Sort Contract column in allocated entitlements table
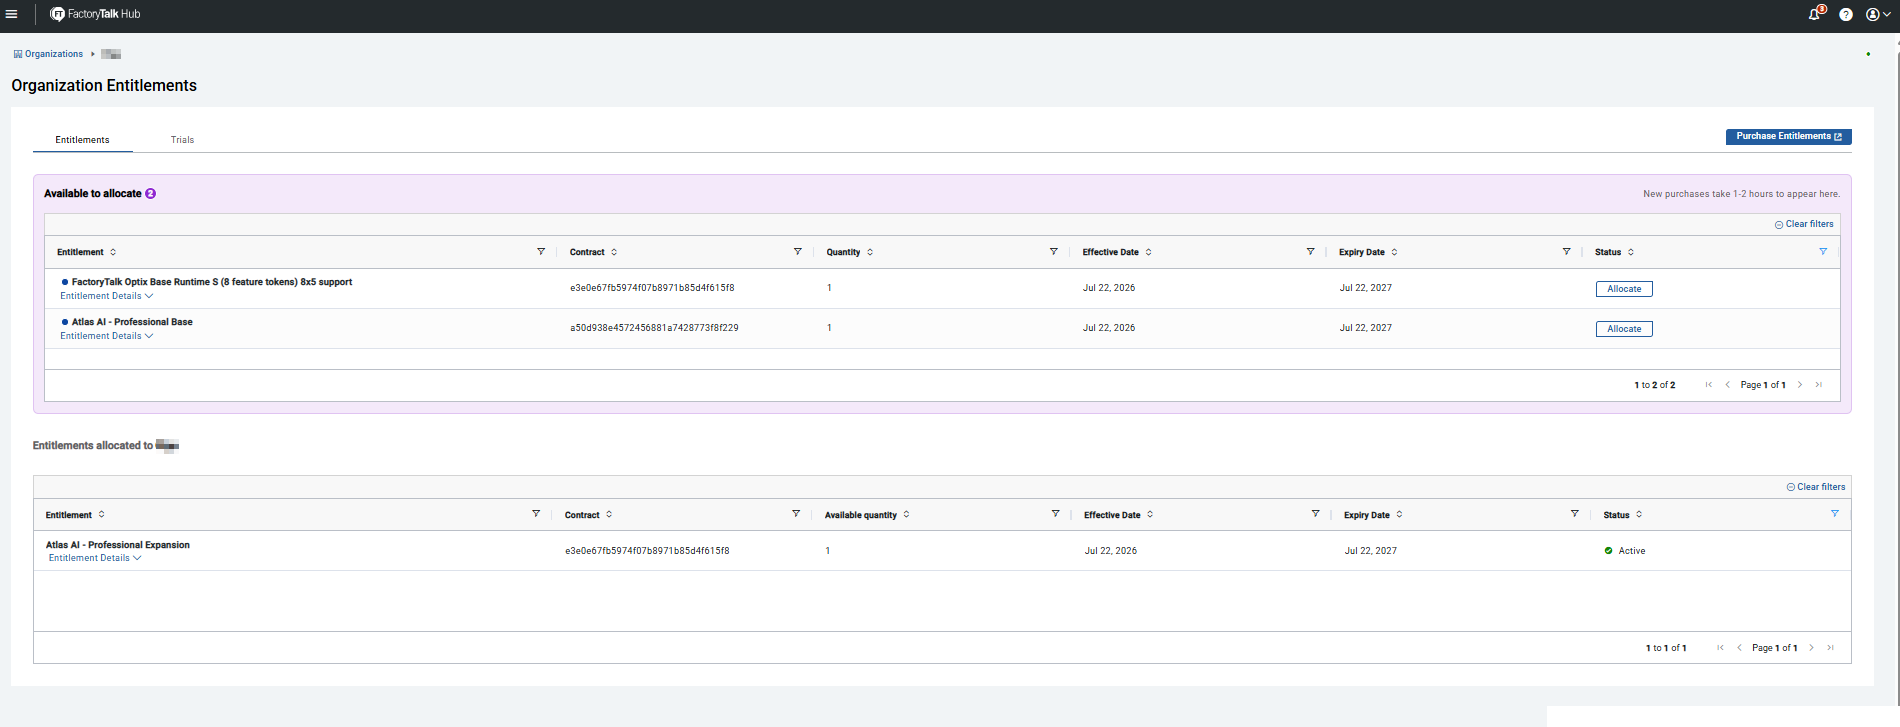The image size is (1900, 727). [x=609, y=515]
